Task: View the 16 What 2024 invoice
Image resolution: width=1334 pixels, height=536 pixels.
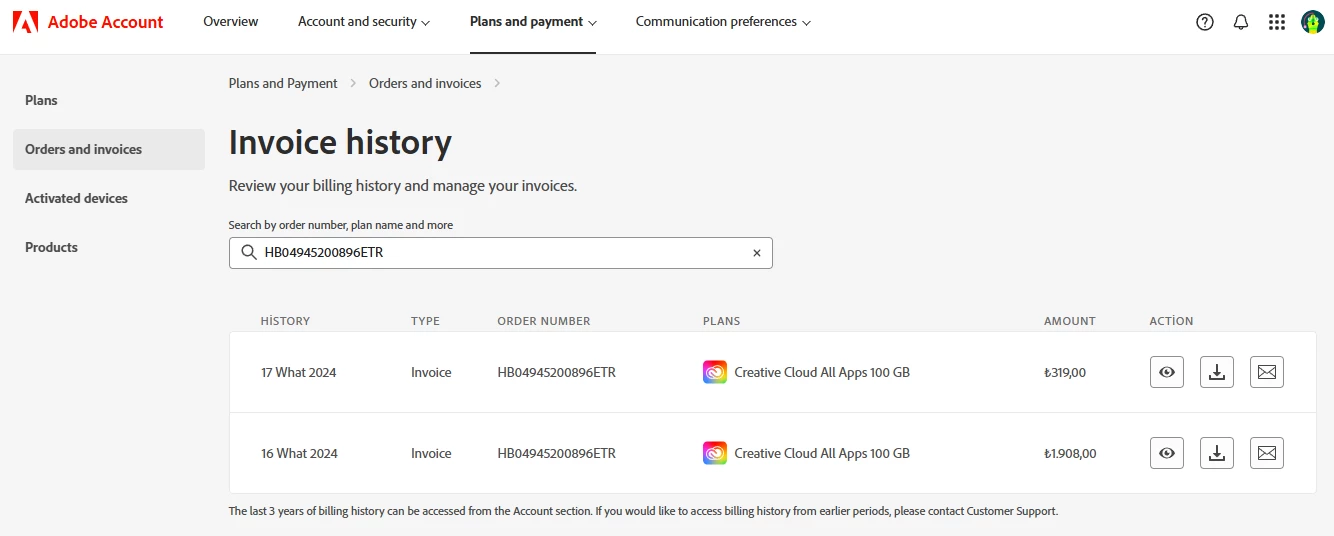Action: 1167,453
